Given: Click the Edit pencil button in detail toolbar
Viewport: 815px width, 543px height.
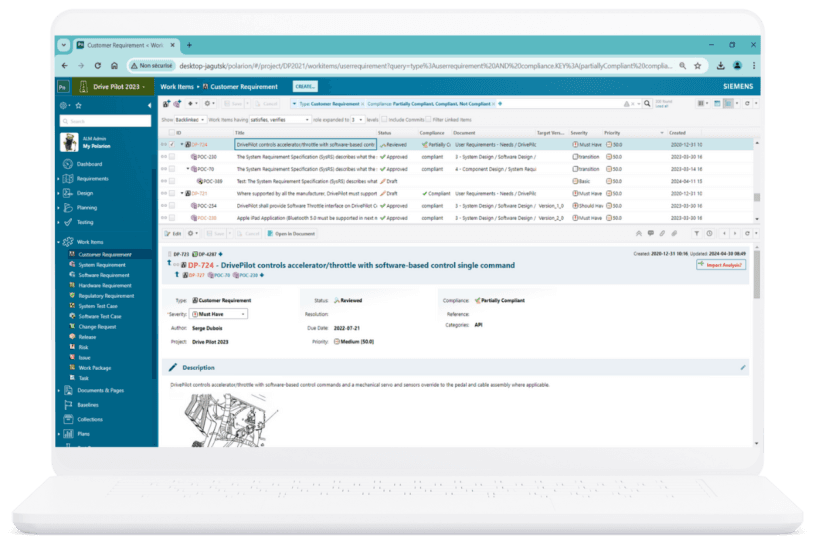Looking at the screenshot, I should pos(172,233).
